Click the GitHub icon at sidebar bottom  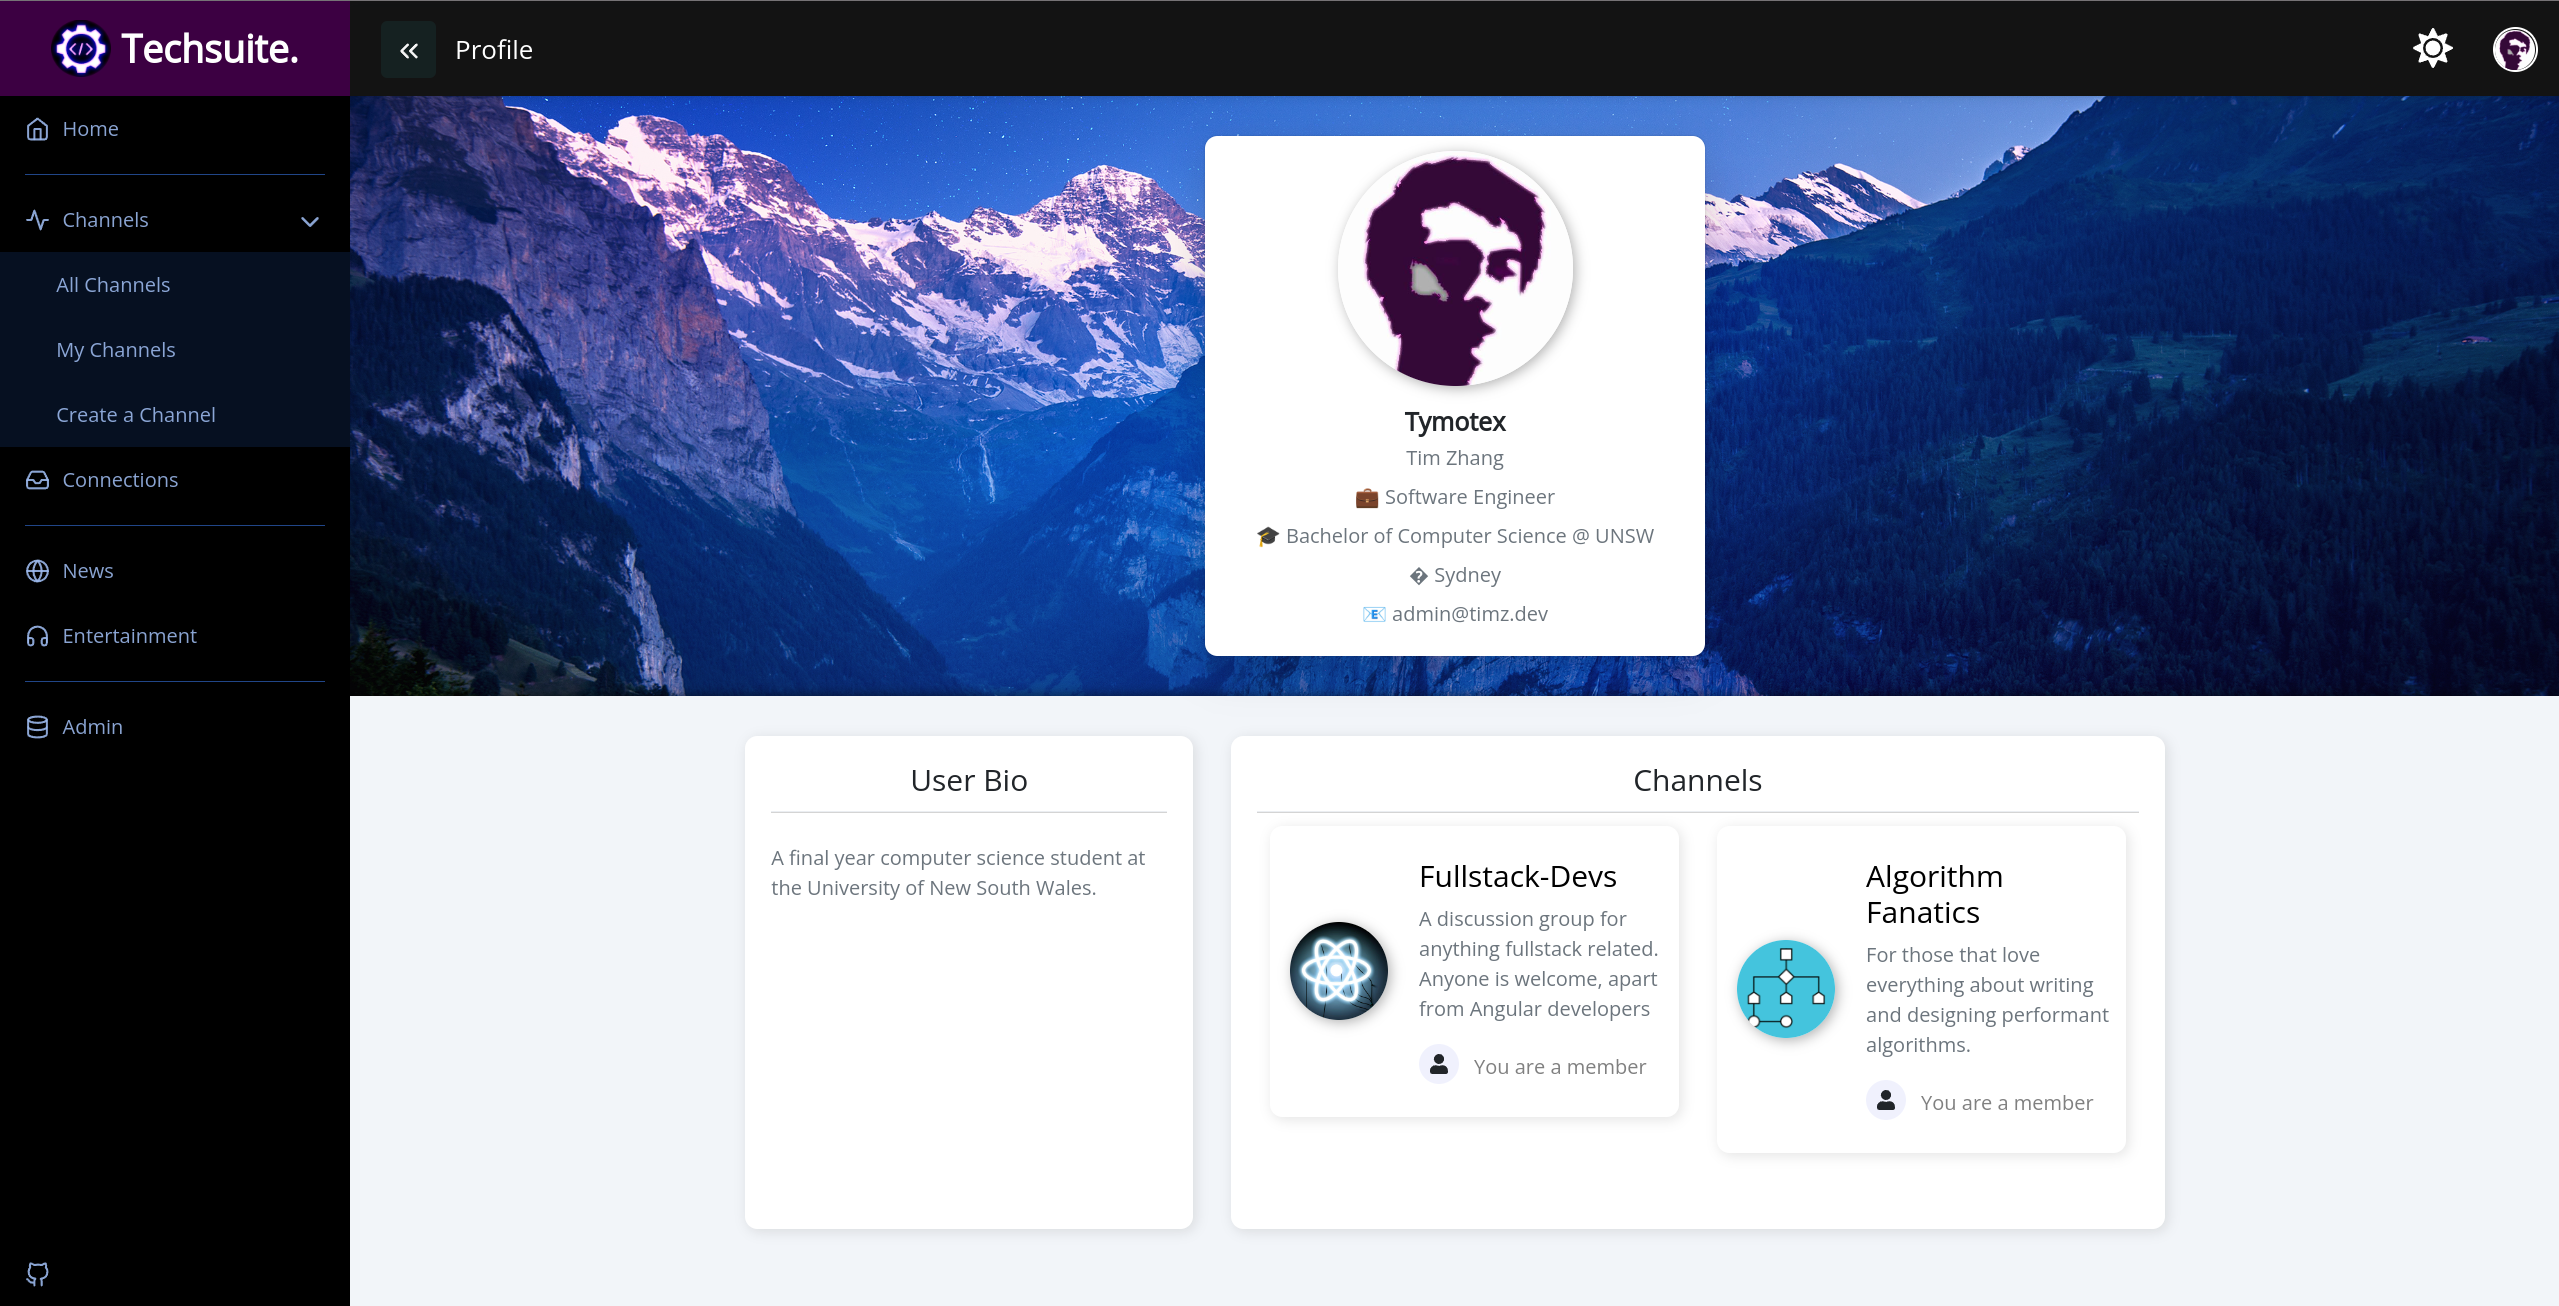click(37, 1274)
